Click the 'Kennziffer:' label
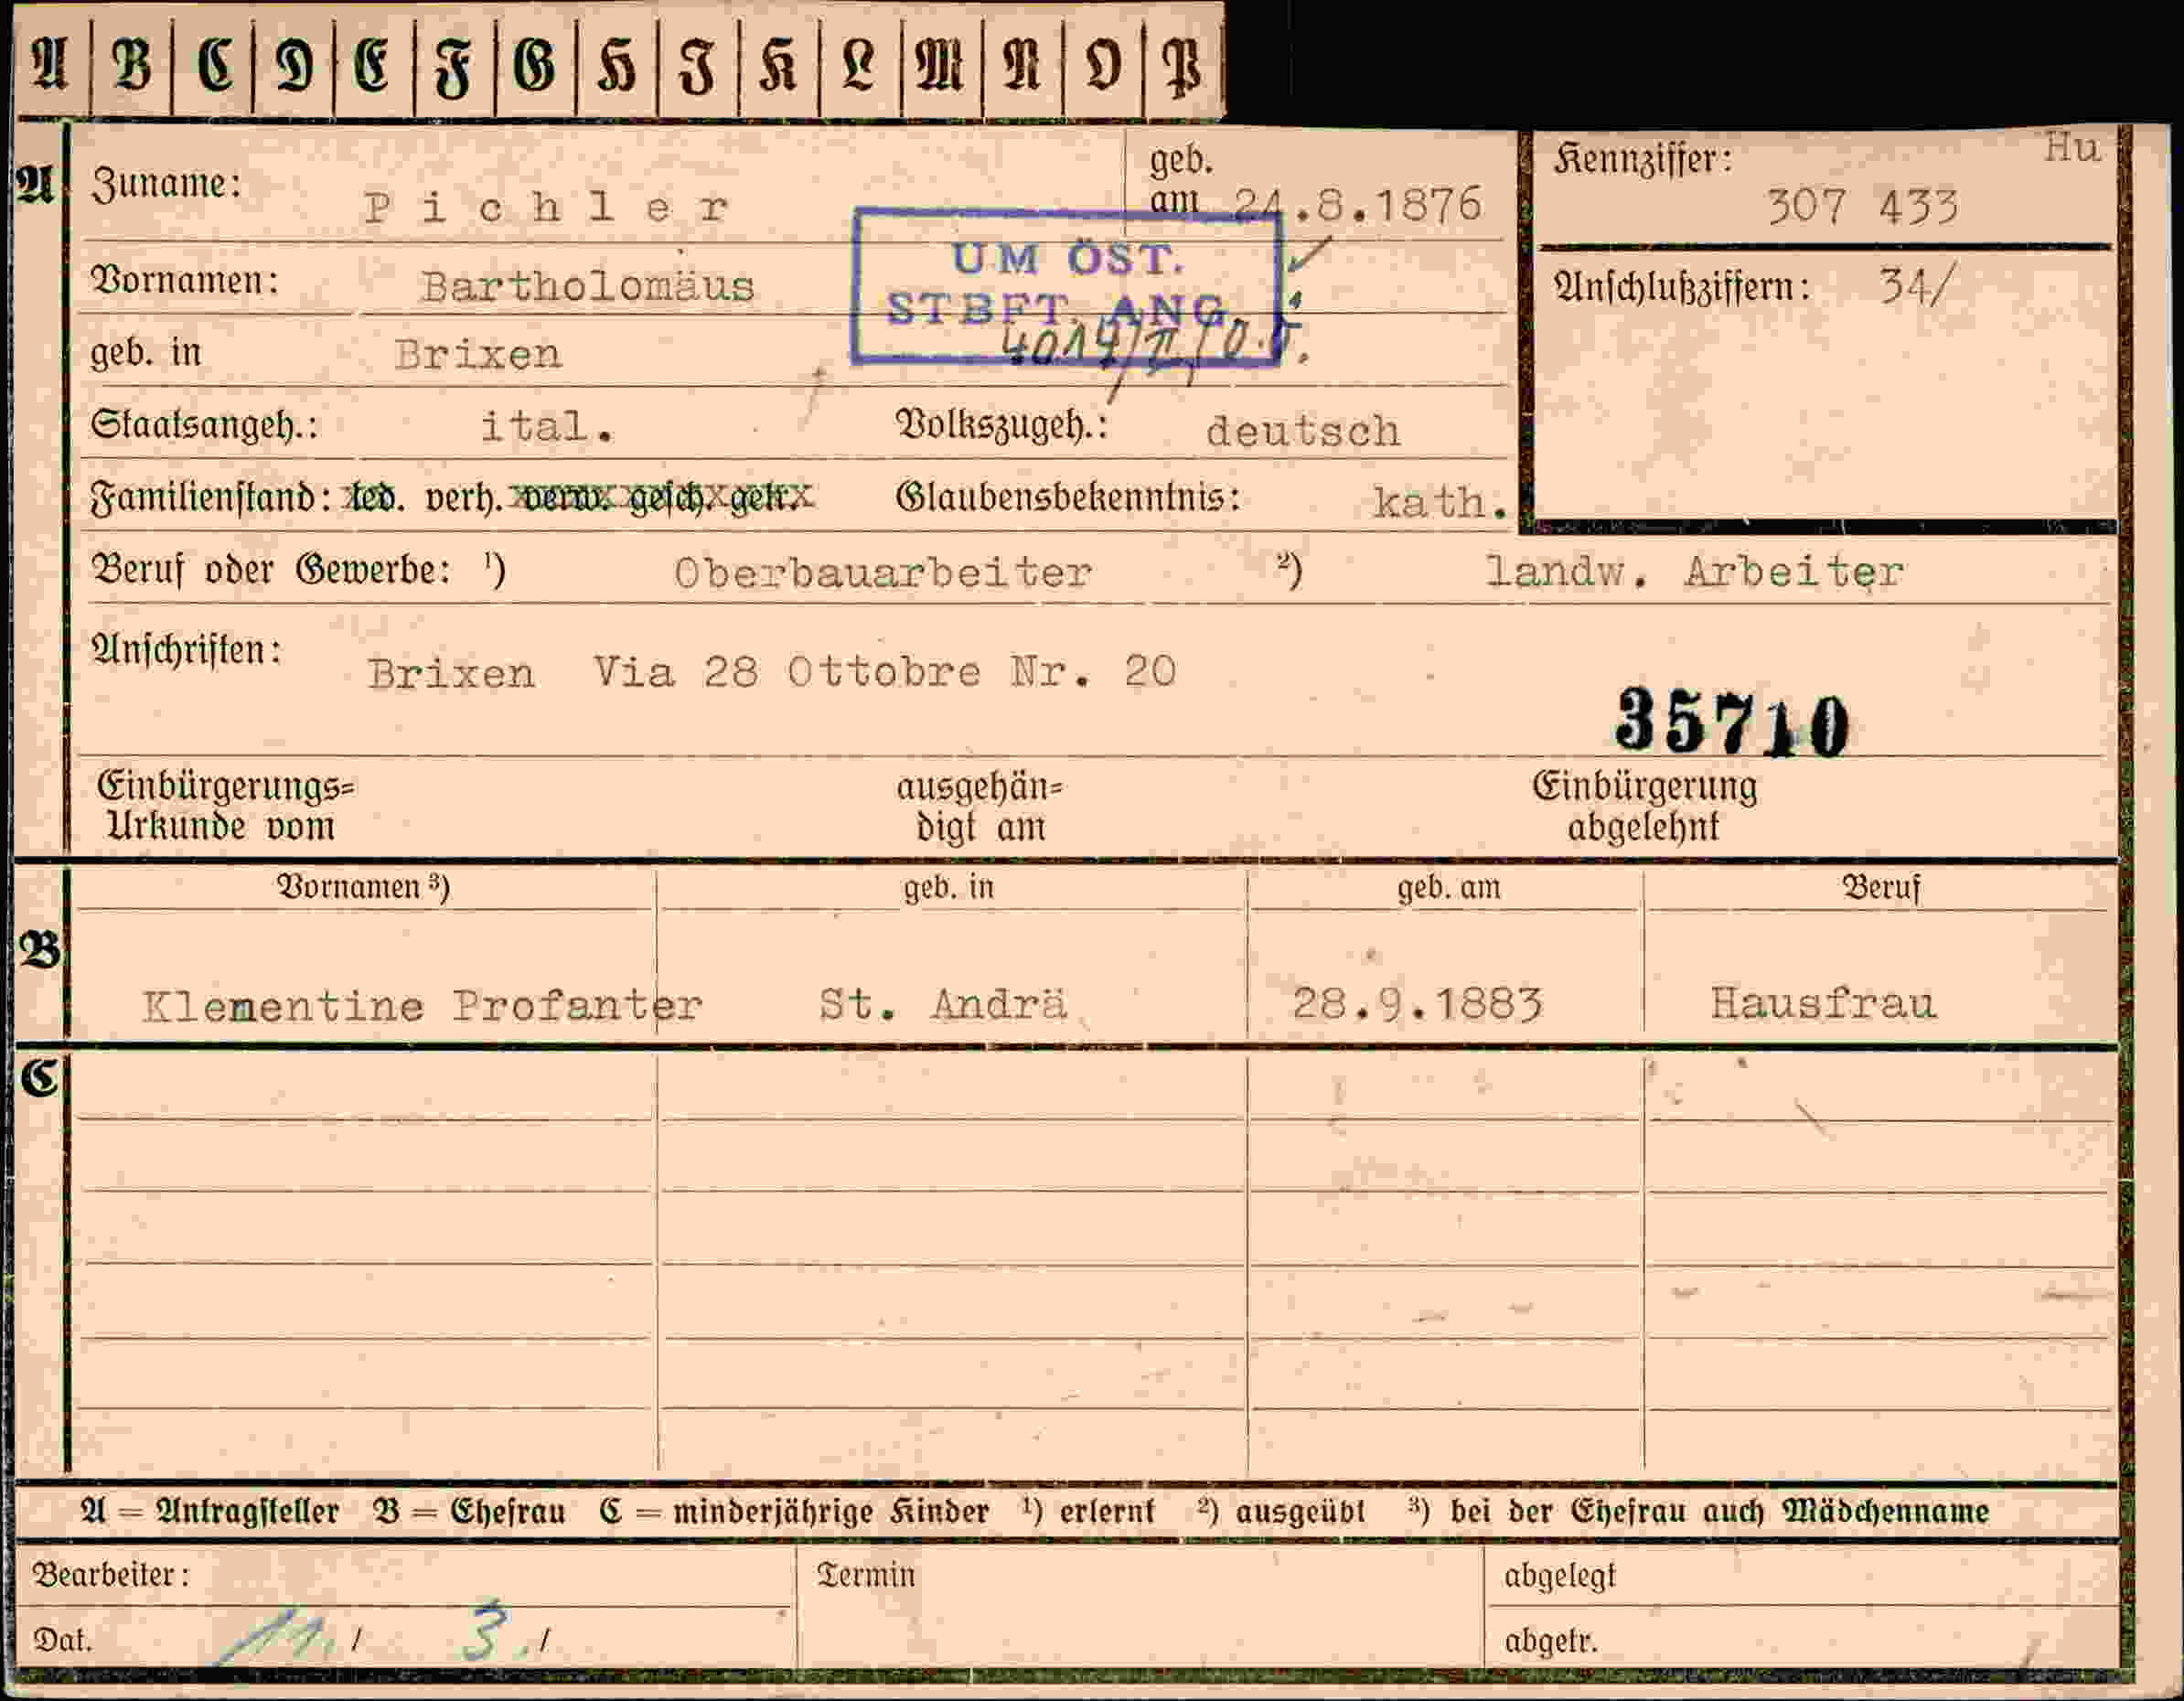The width and height of the screenshot is (2184, 1701). click(x=1643, y=159)
